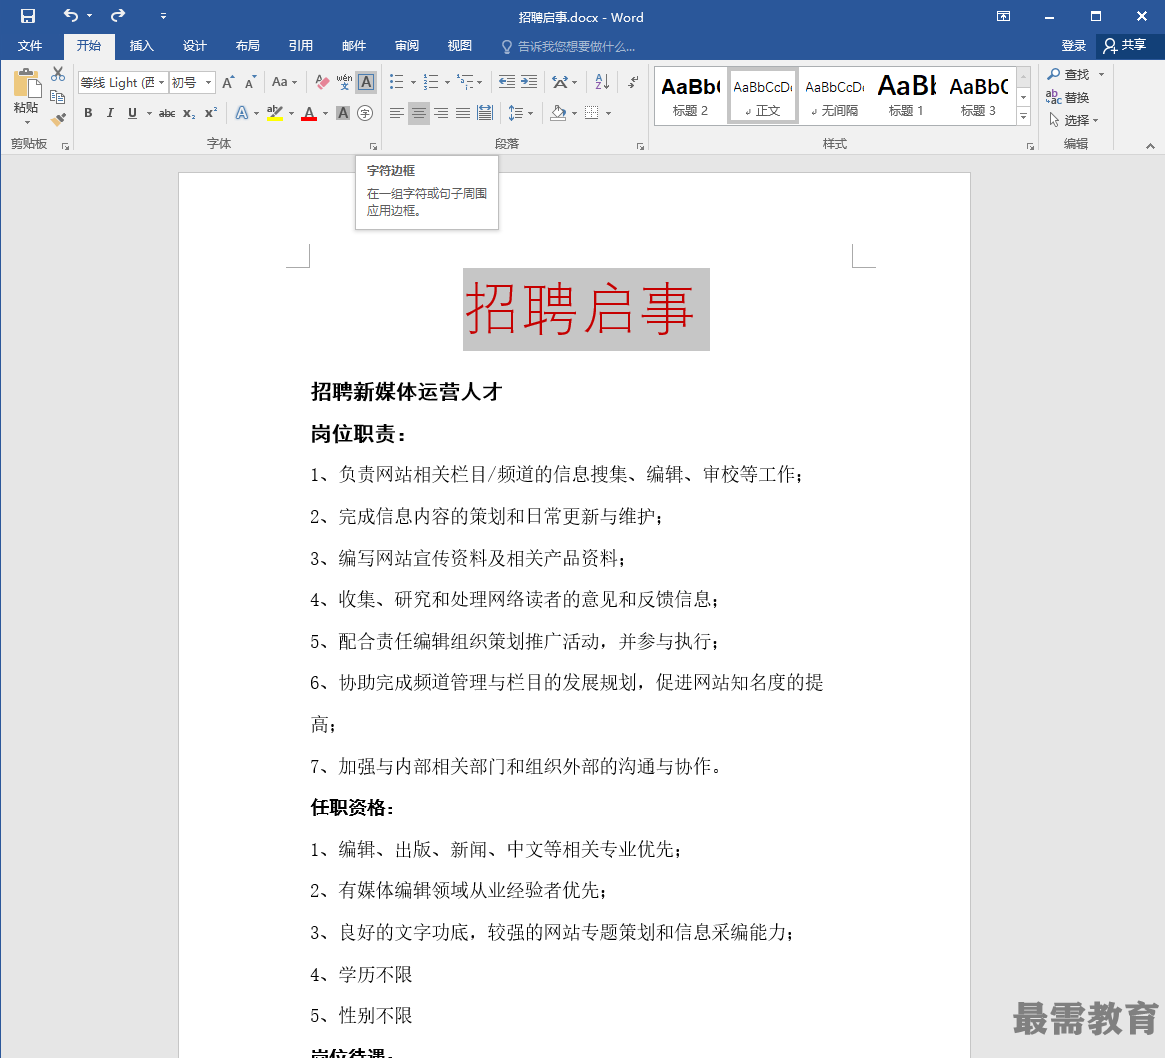The height and width of the screenshot is (1058, 1165).
Task: Switch to the 设计 (Design) tab
Action: pyautogui.click(x=195, y=46)
